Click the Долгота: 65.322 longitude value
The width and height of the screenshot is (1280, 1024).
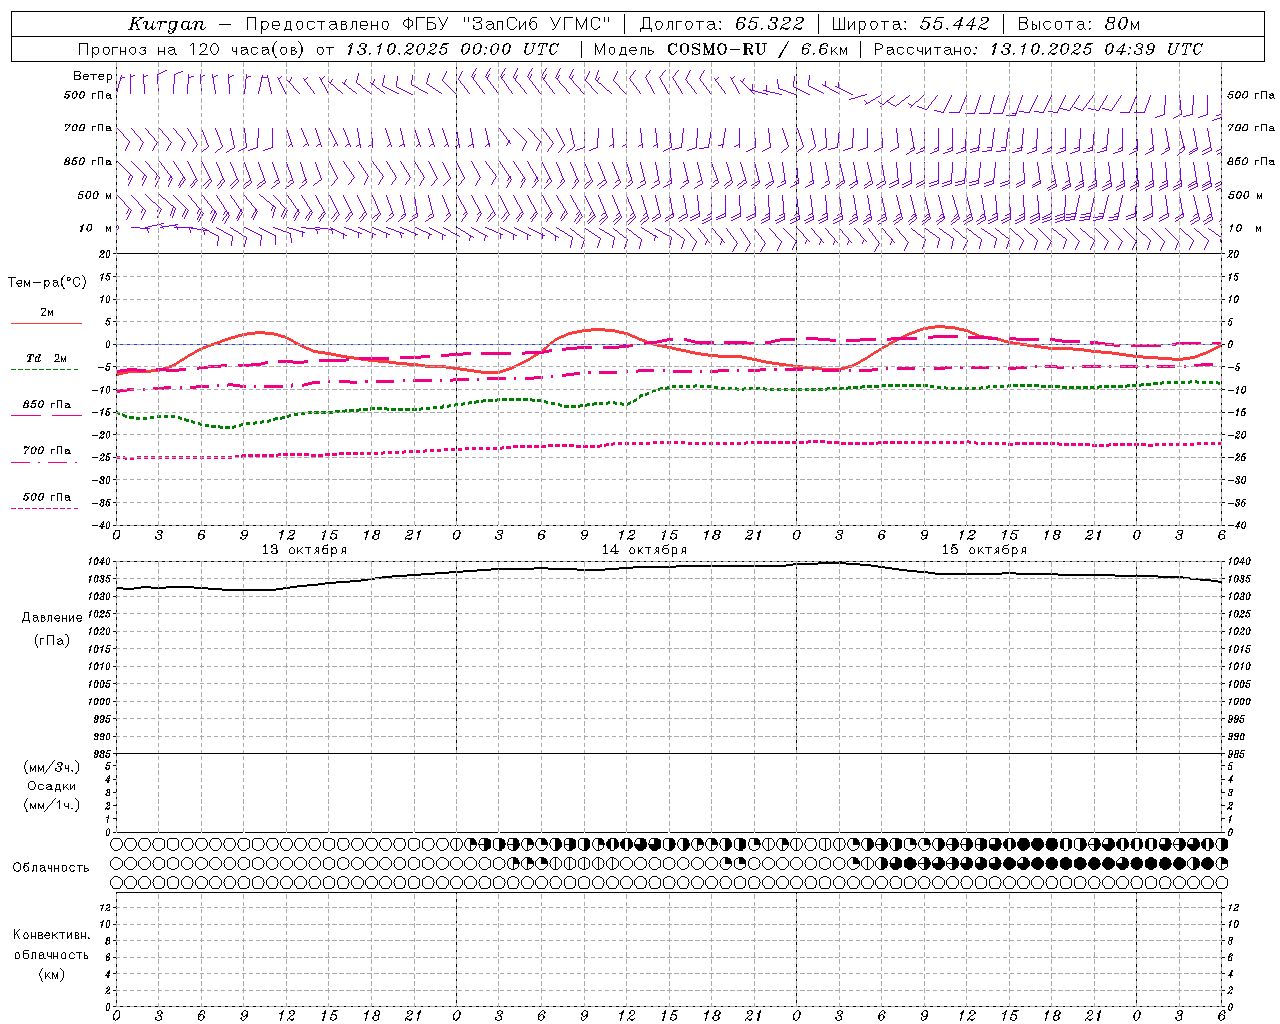(x=722, y=24)
